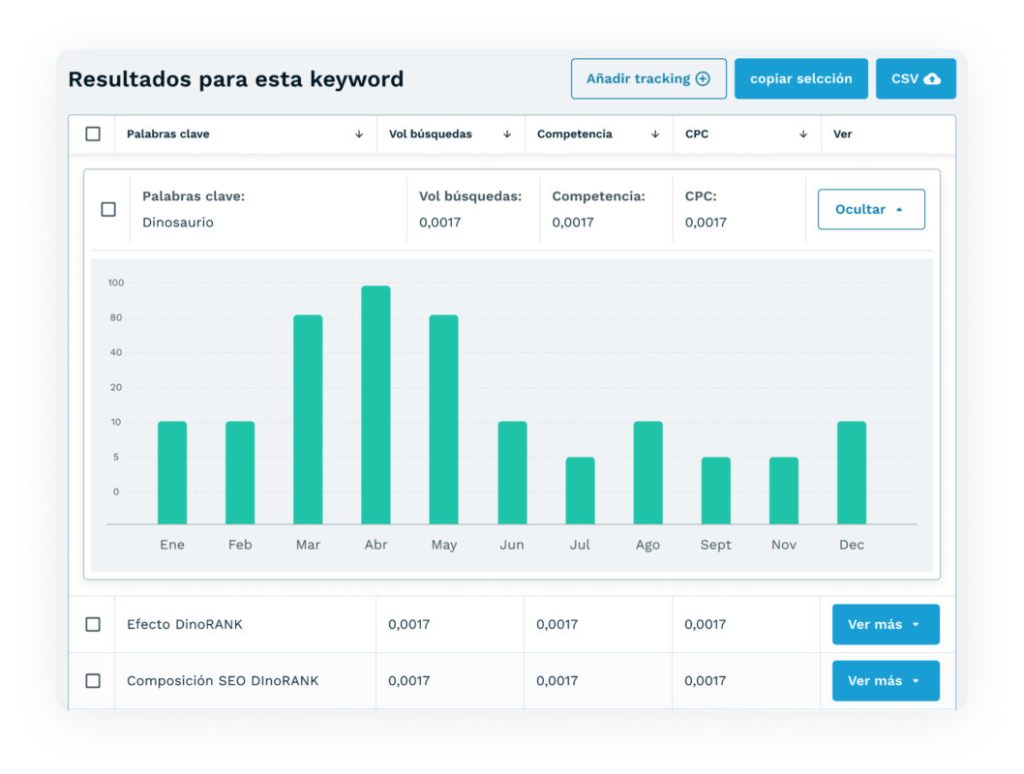Expand Efecto DinoRANK with Ver más
This screenshot has width=1024, height=774.
885,625
